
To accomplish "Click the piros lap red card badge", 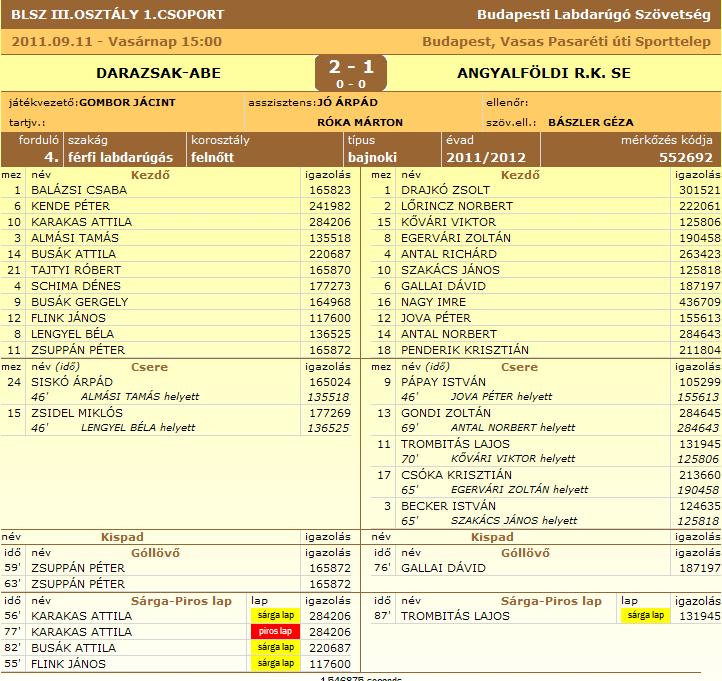I will tap(275, 631).
